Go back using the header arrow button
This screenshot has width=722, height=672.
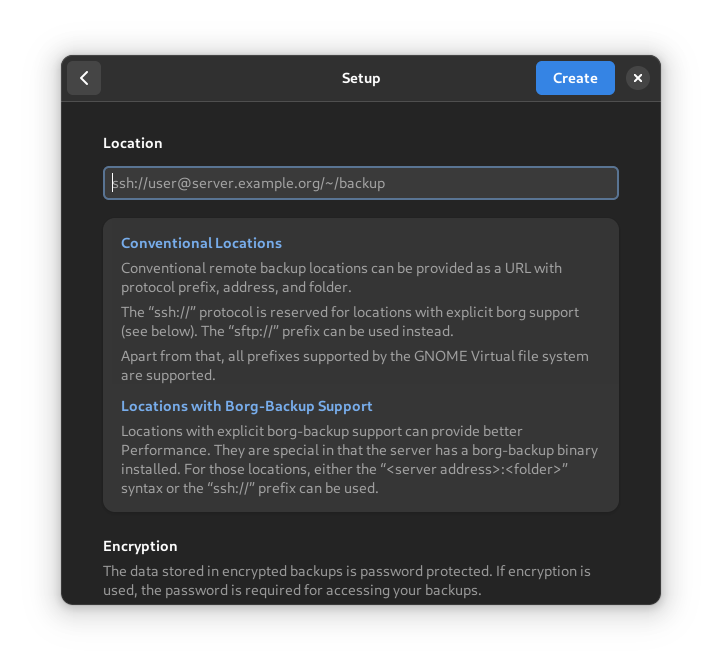point(84,78)
